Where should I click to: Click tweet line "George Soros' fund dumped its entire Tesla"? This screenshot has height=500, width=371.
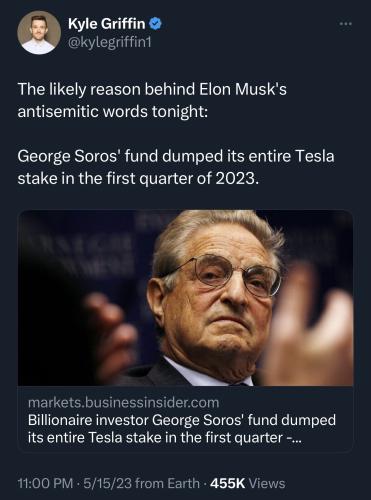tap(176, 156)
